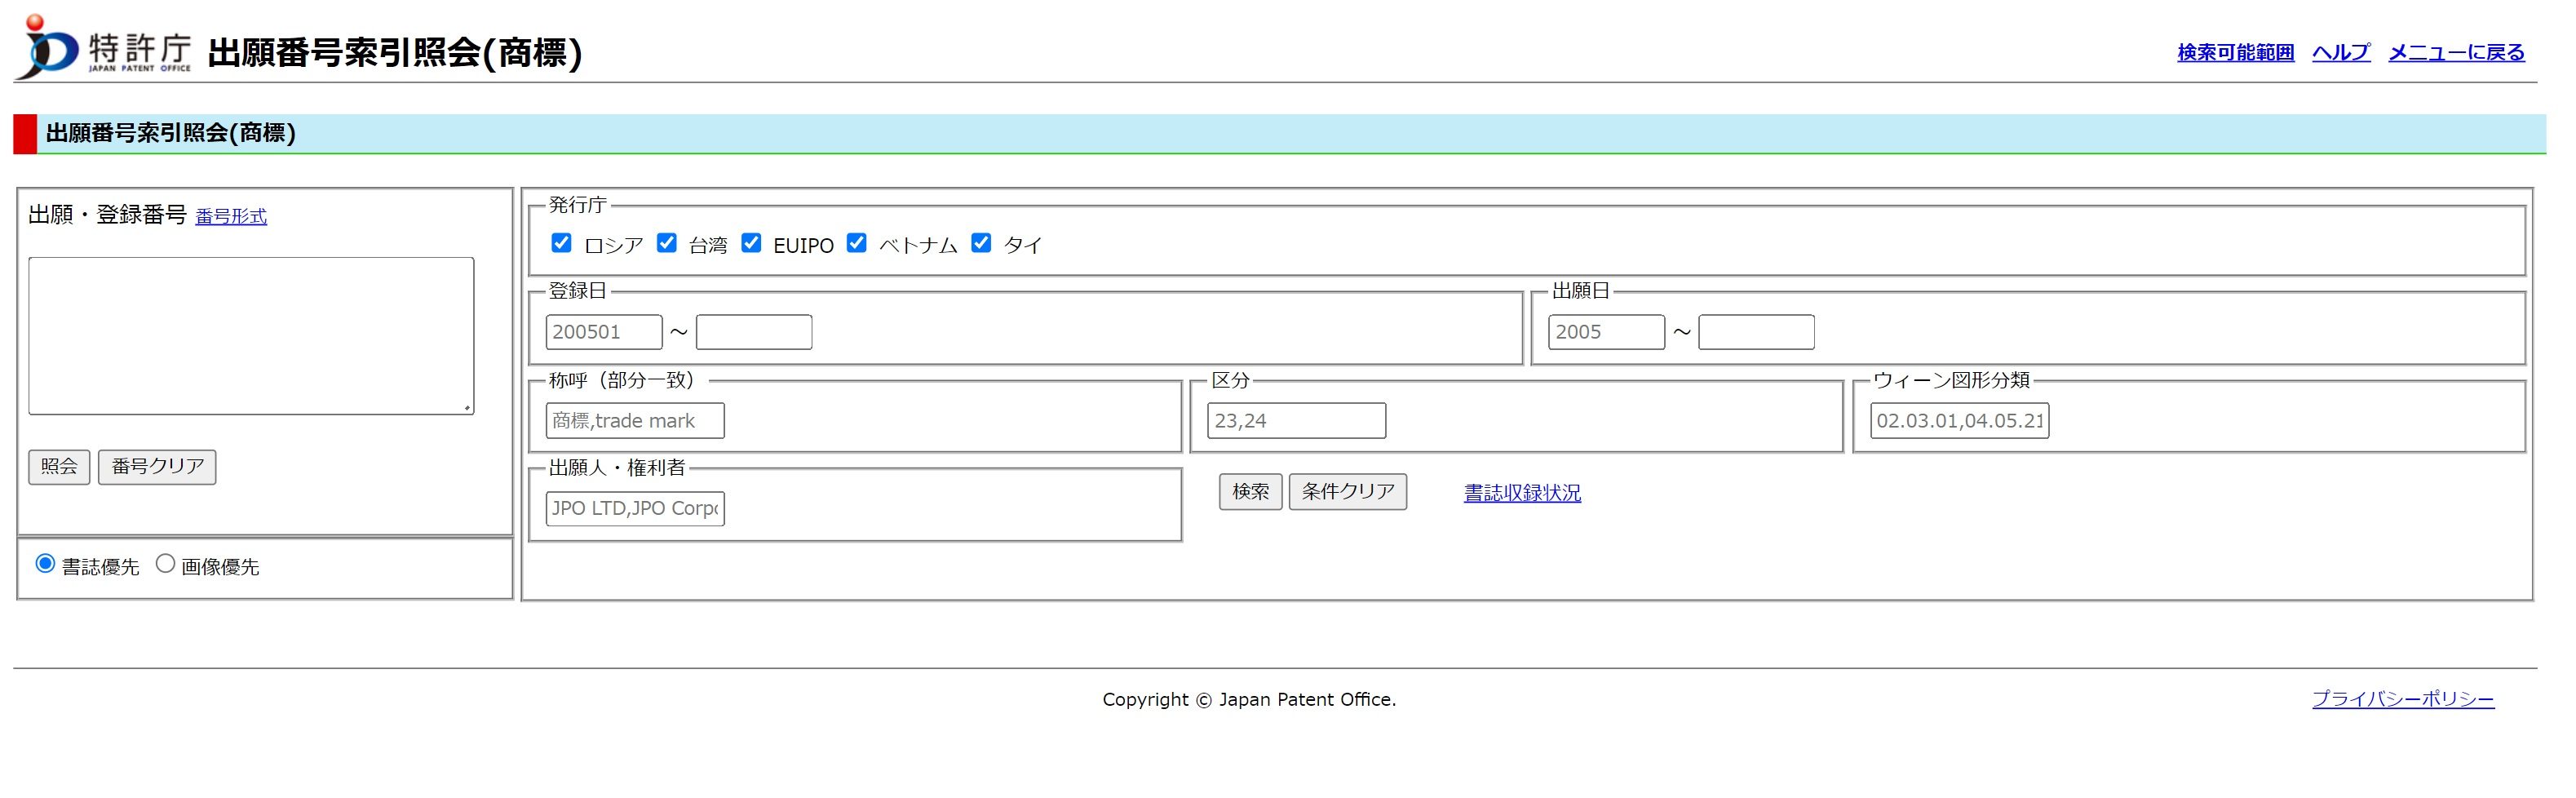
Task: Toggle the タイ checkbox
Action: (x=981, y=243)
